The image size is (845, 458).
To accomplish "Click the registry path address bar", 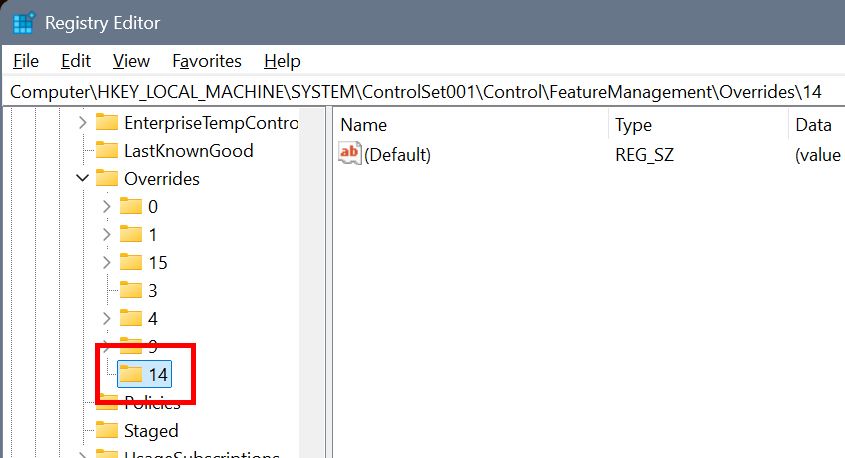I will point(422,92).
